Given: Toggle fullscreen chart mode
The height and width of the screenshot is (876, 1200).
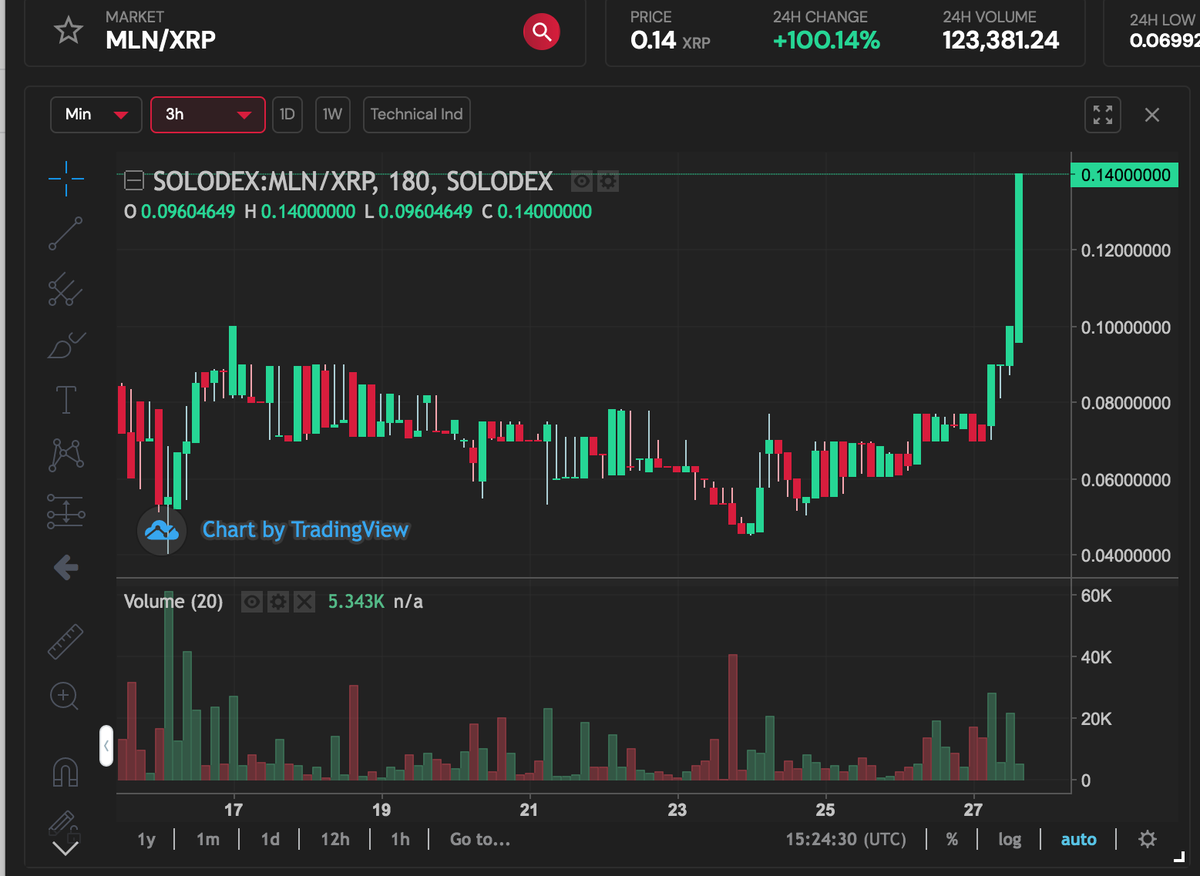Looking at the screenshot, I should click(x=1103, y=114).
